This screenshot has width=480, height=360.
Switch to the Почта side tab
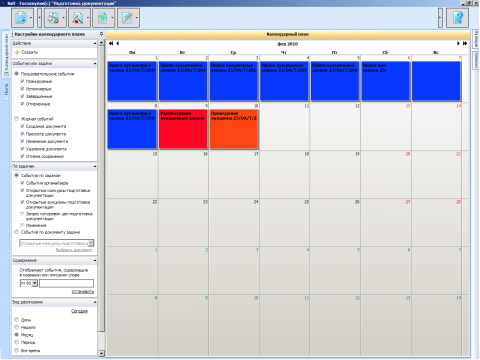pyautogui.click(x=6, y=92)
